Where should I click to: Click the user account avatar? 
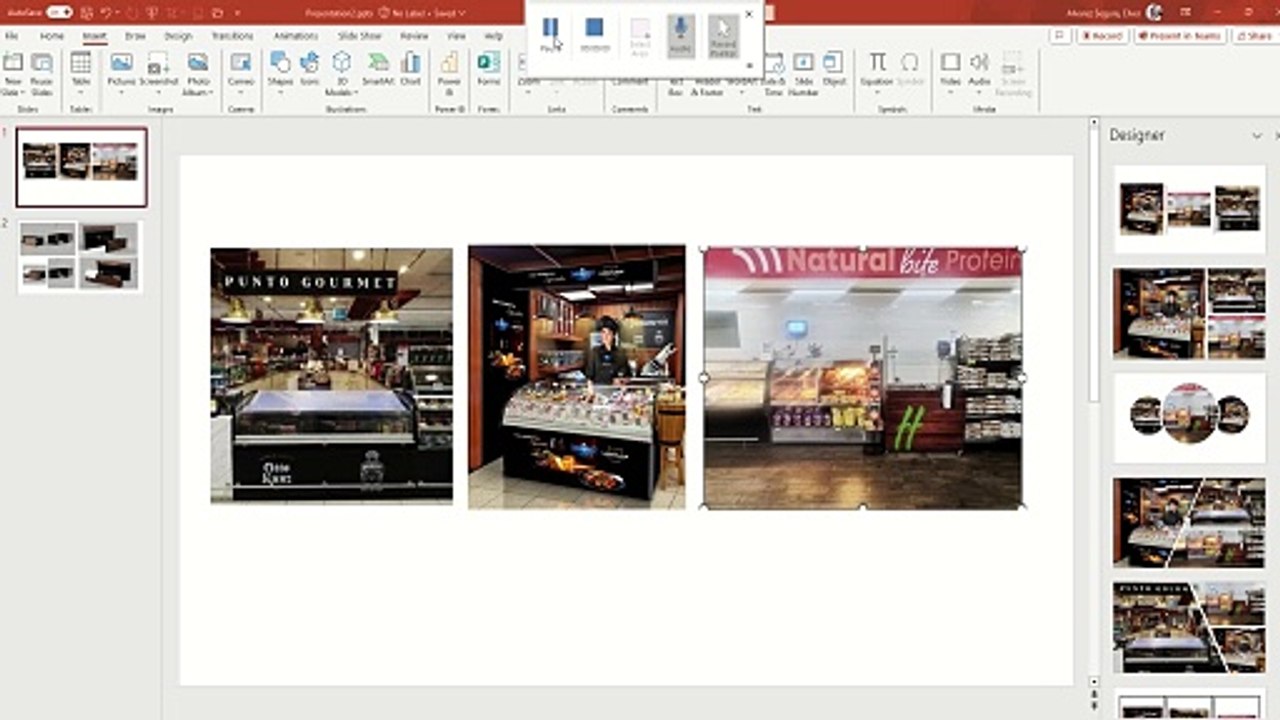pos(1154,12)
